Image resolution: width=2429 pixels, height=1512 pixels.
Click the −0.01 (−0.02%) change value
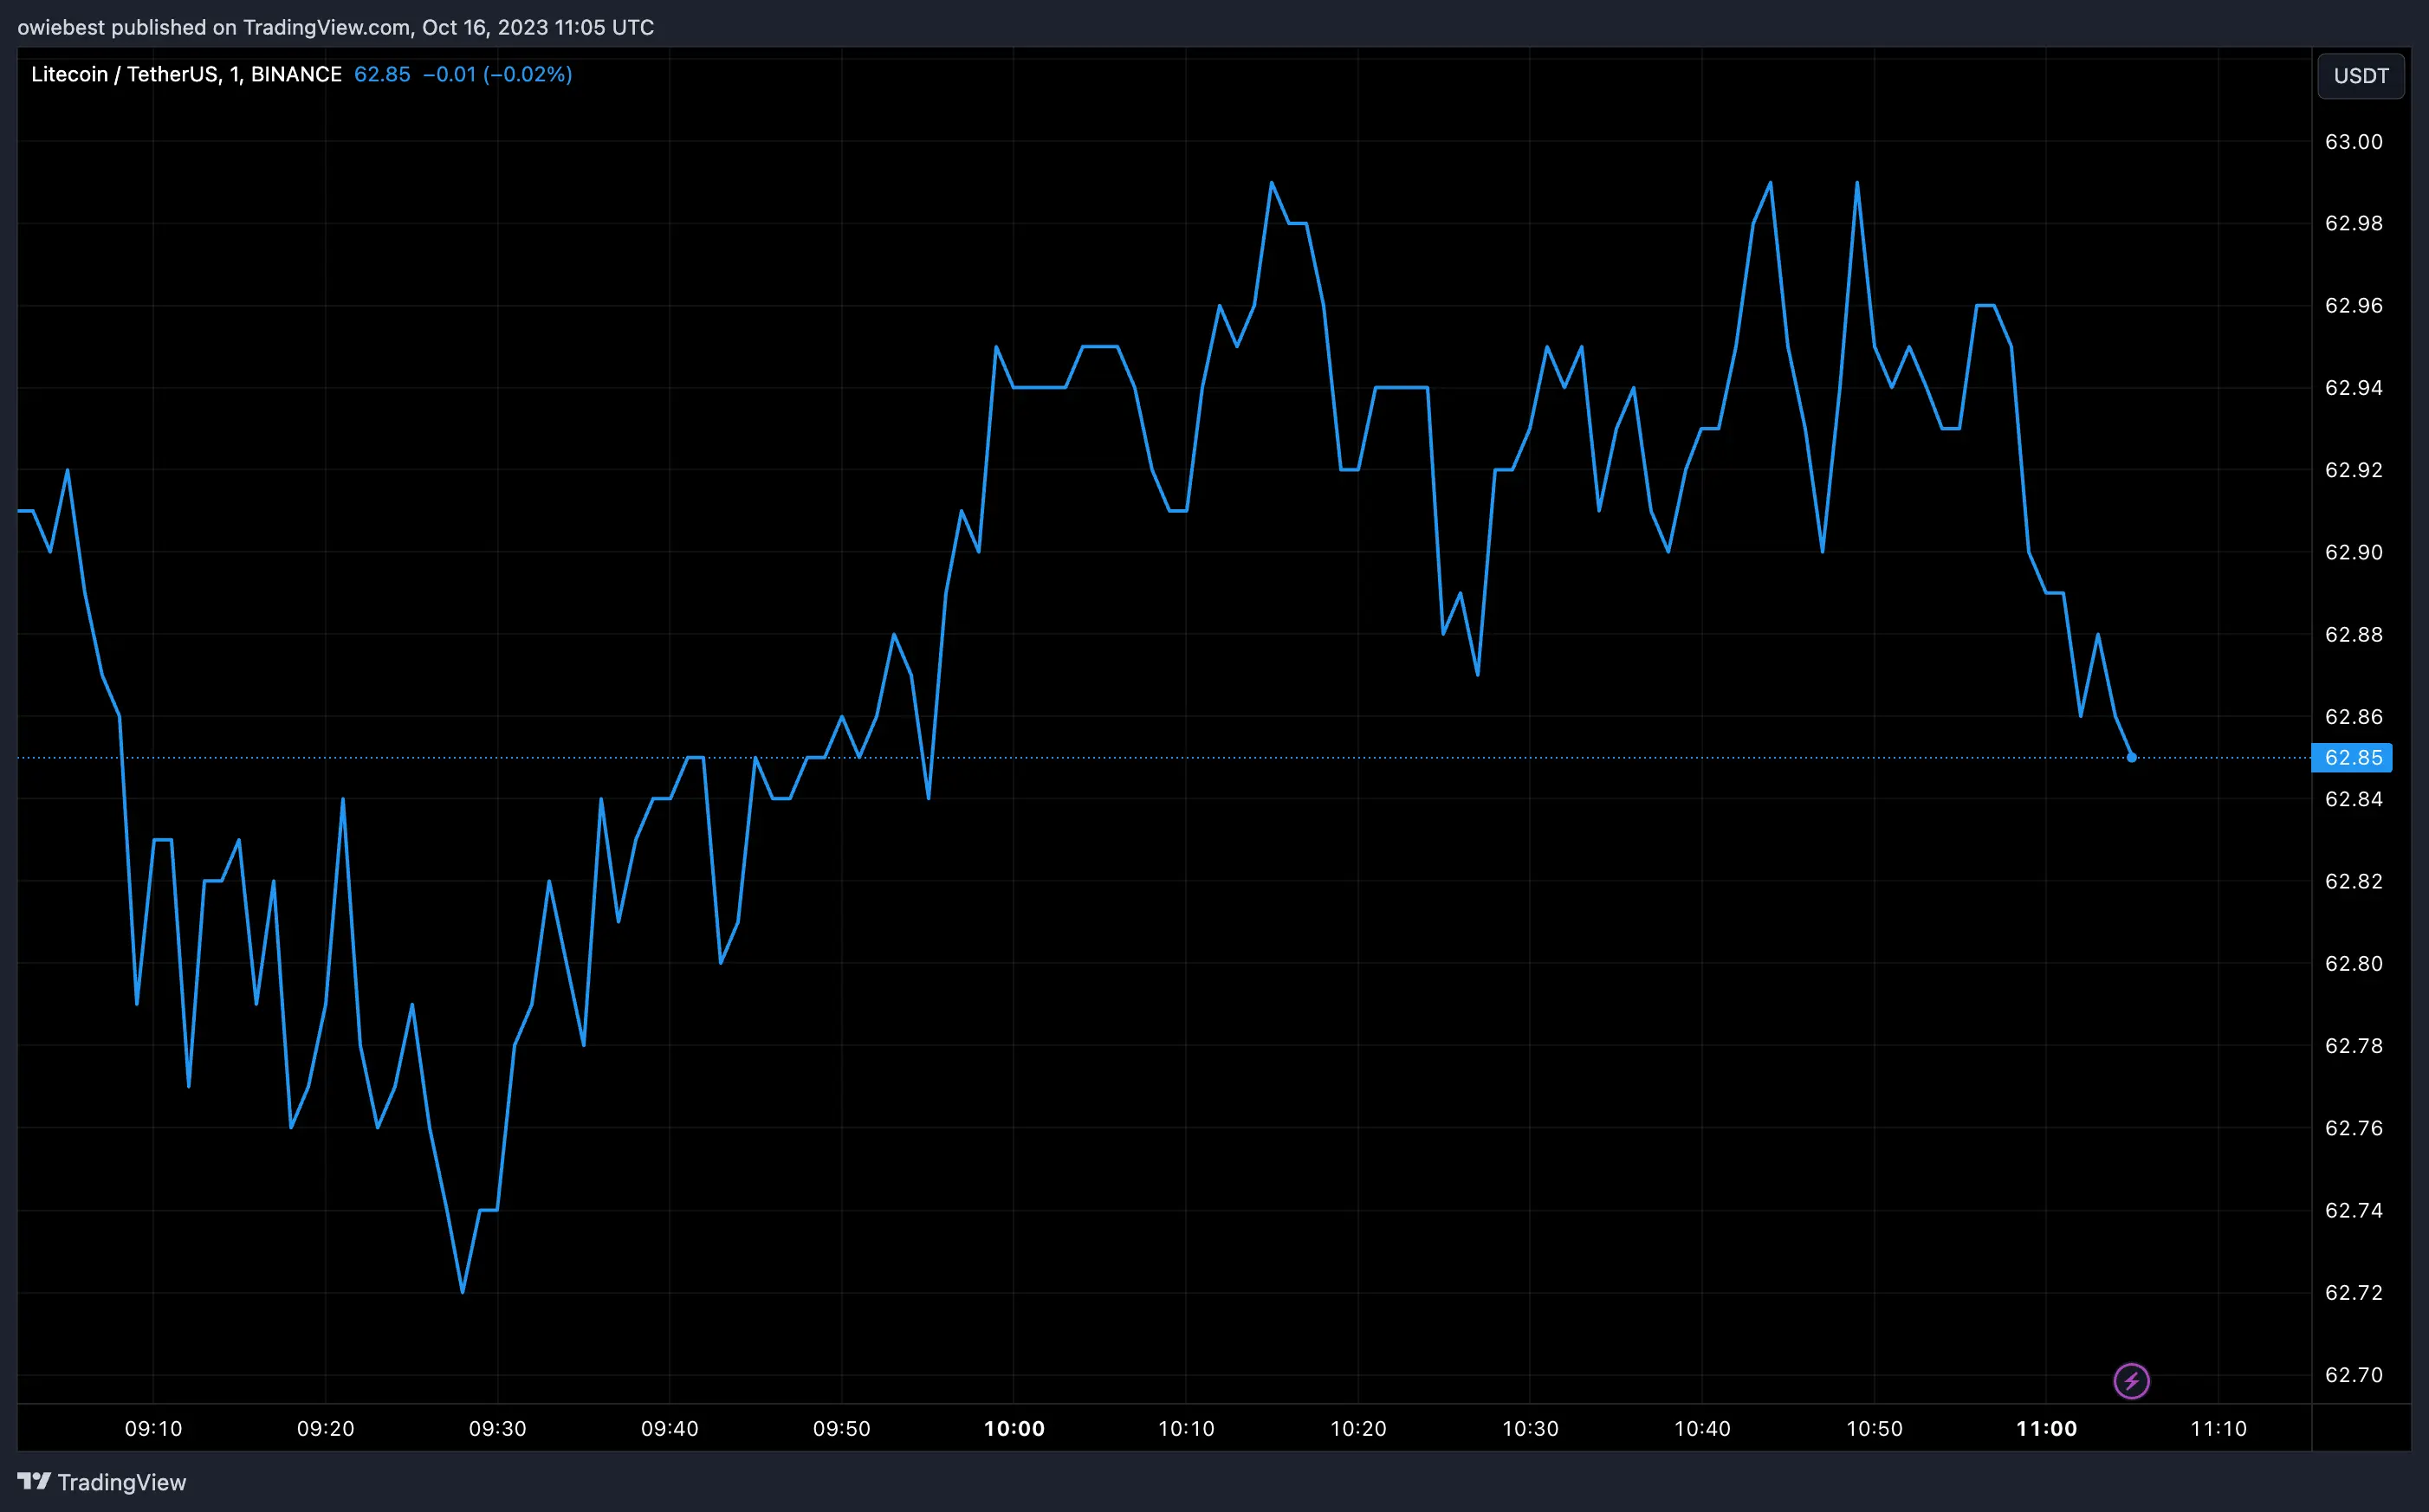click(497, 74)
